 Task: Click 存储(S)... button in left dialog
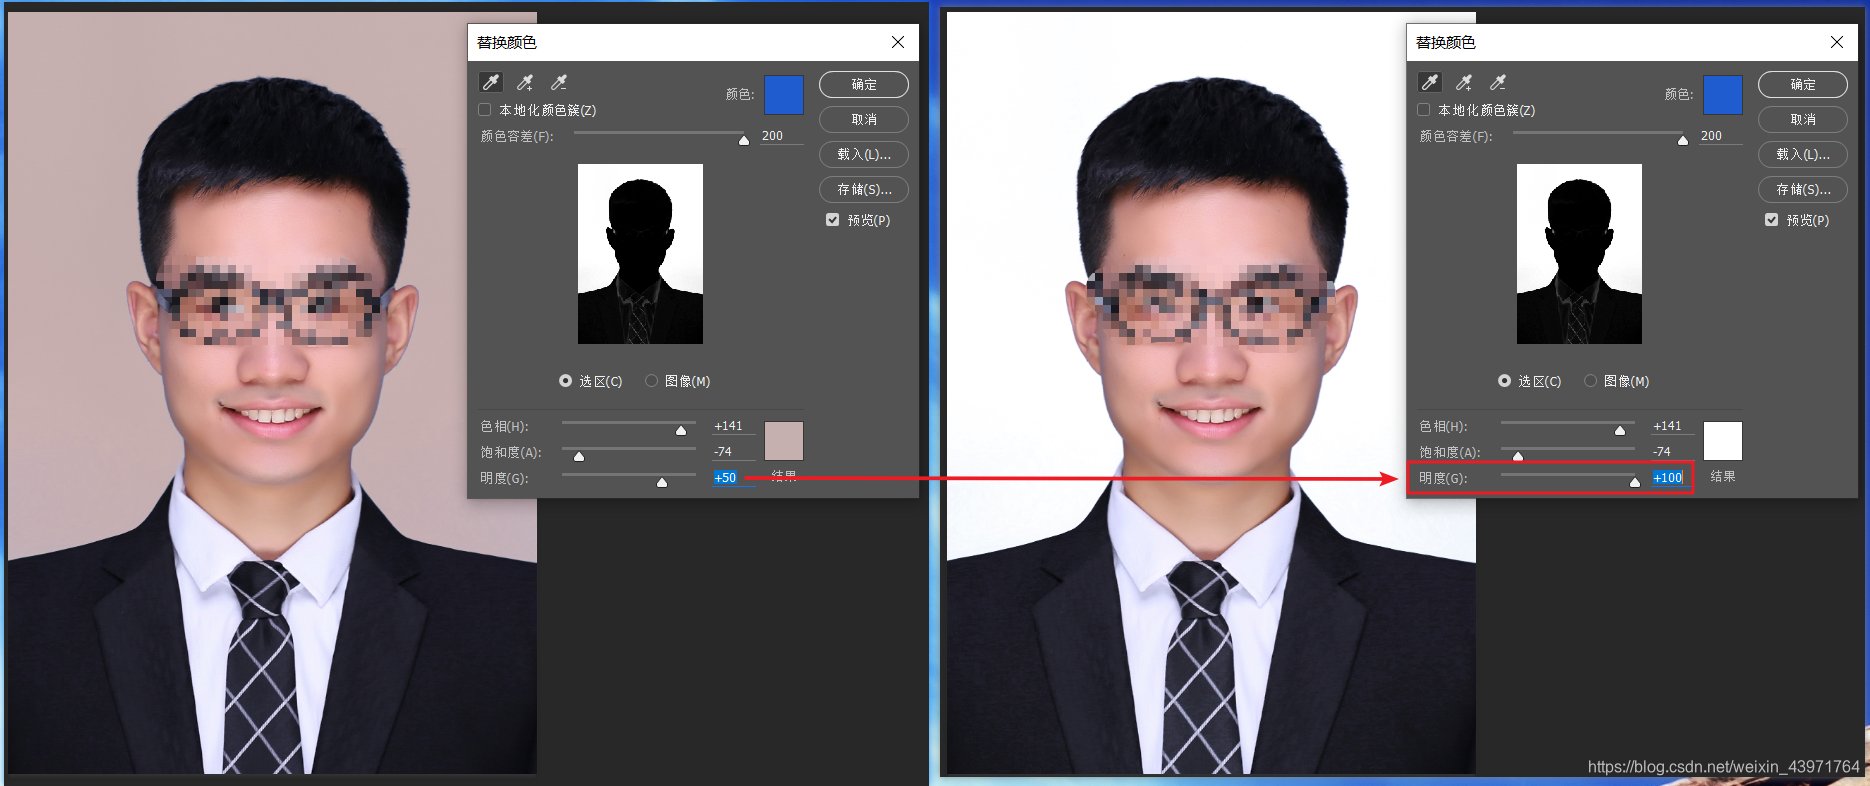coord(864,190)
